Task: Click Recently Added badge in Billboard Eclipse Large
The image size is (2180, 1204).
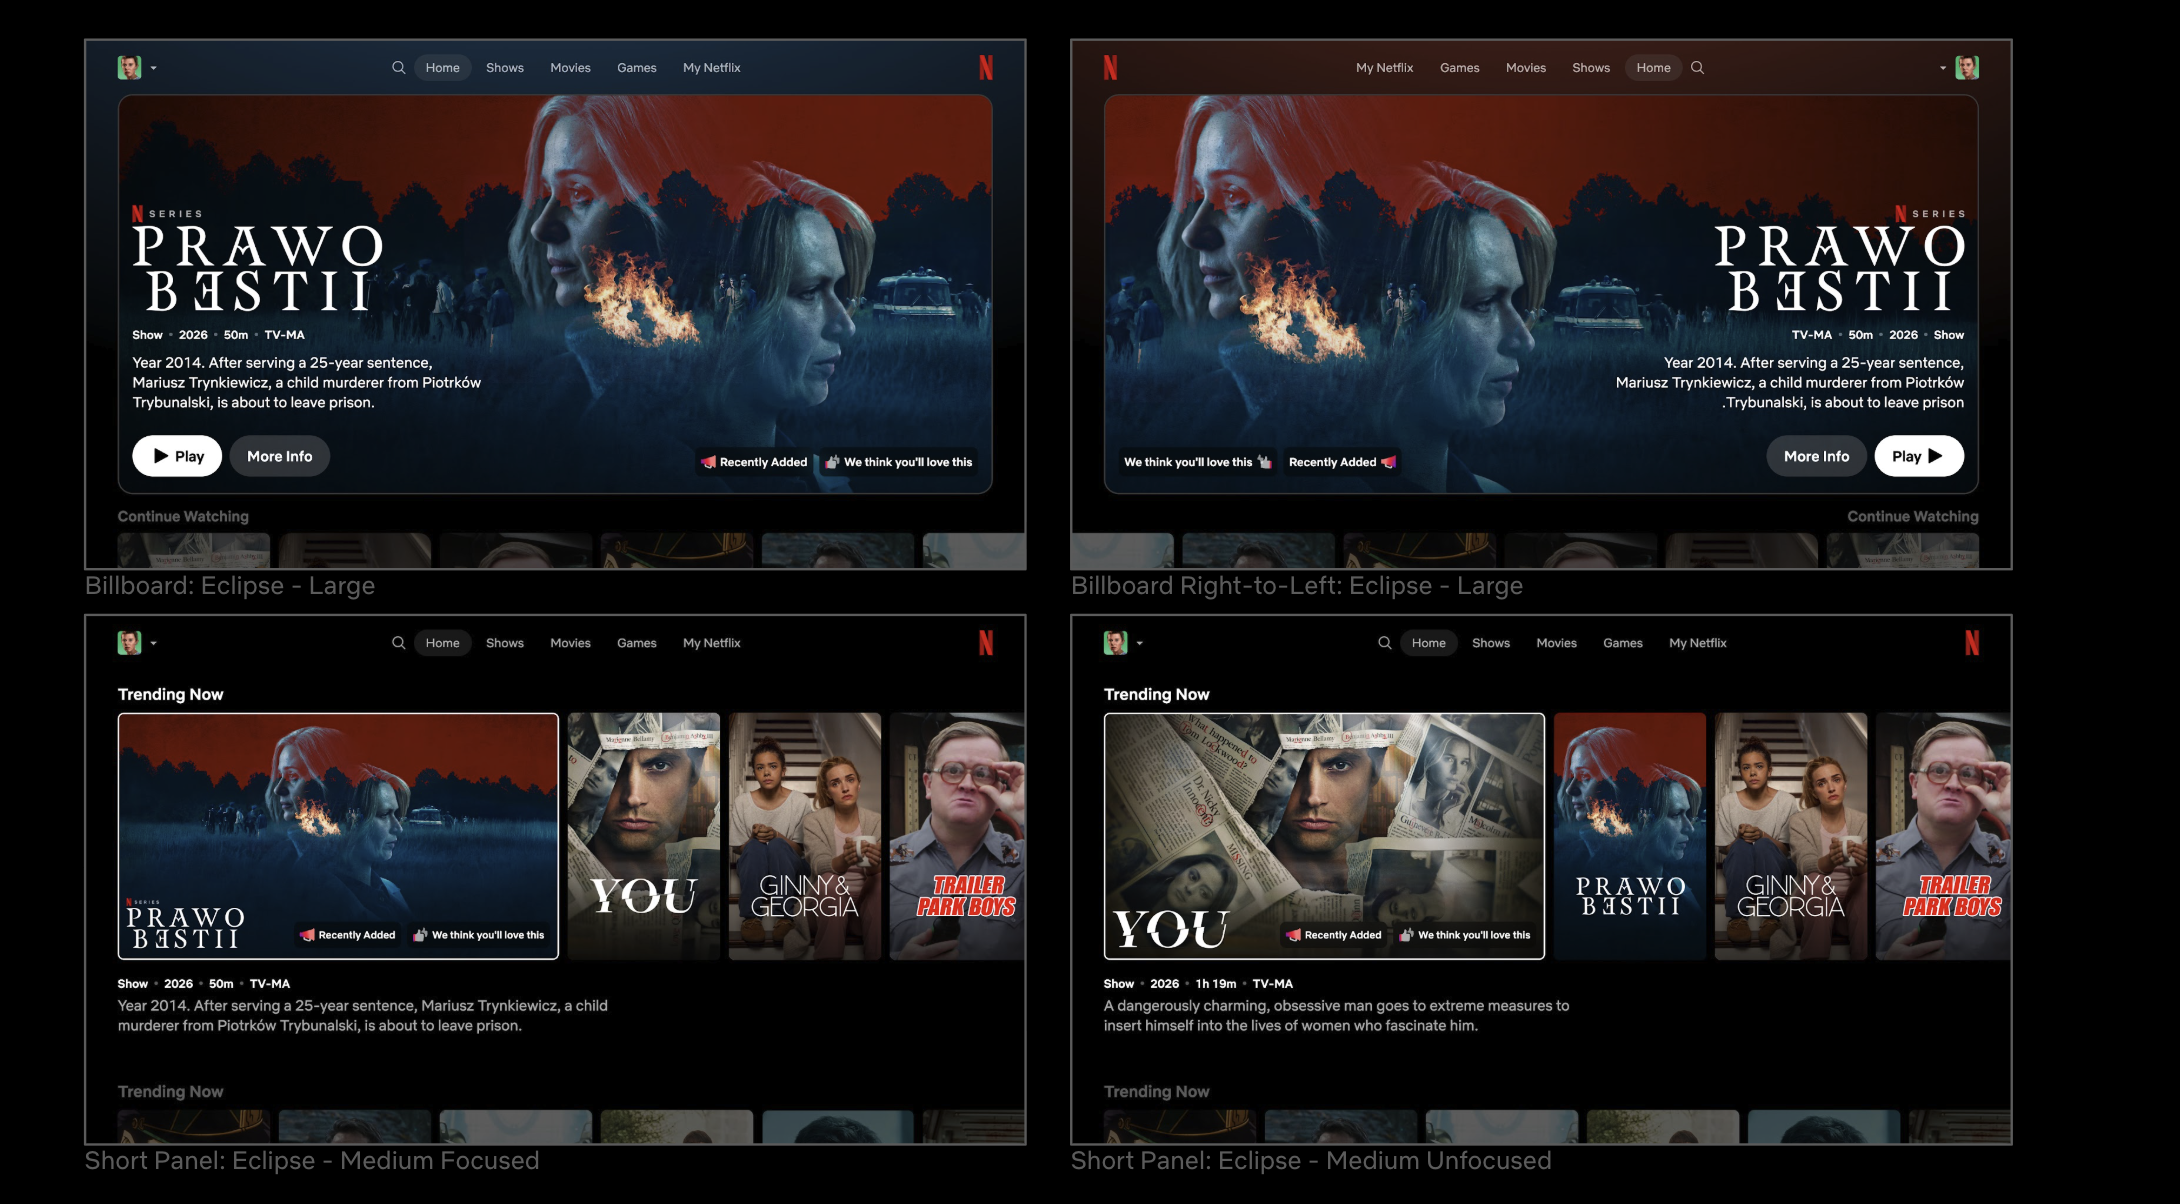Action: point(754,462)
